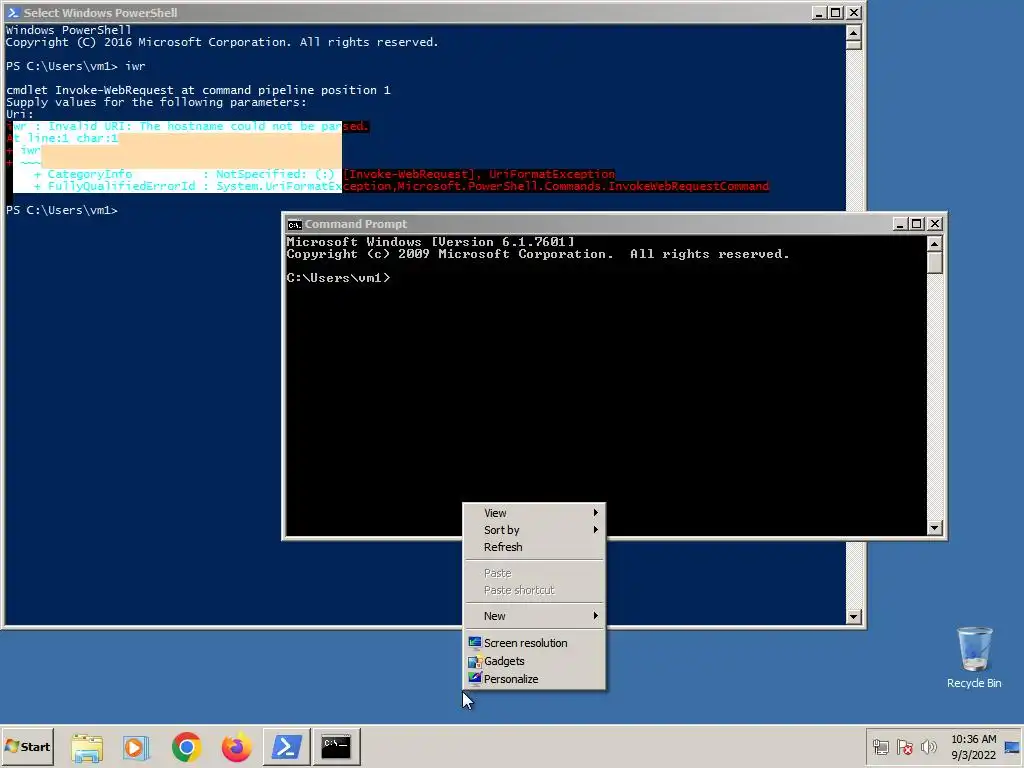Close the PowerShell window

click(854, 12)
